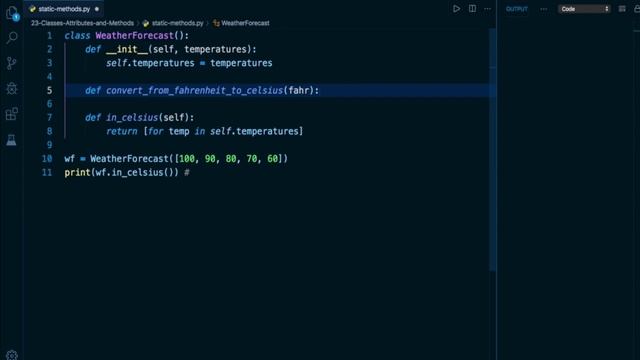Click line number 5 in gutter
The image size is (640, 360).
[x=49, y=90]
